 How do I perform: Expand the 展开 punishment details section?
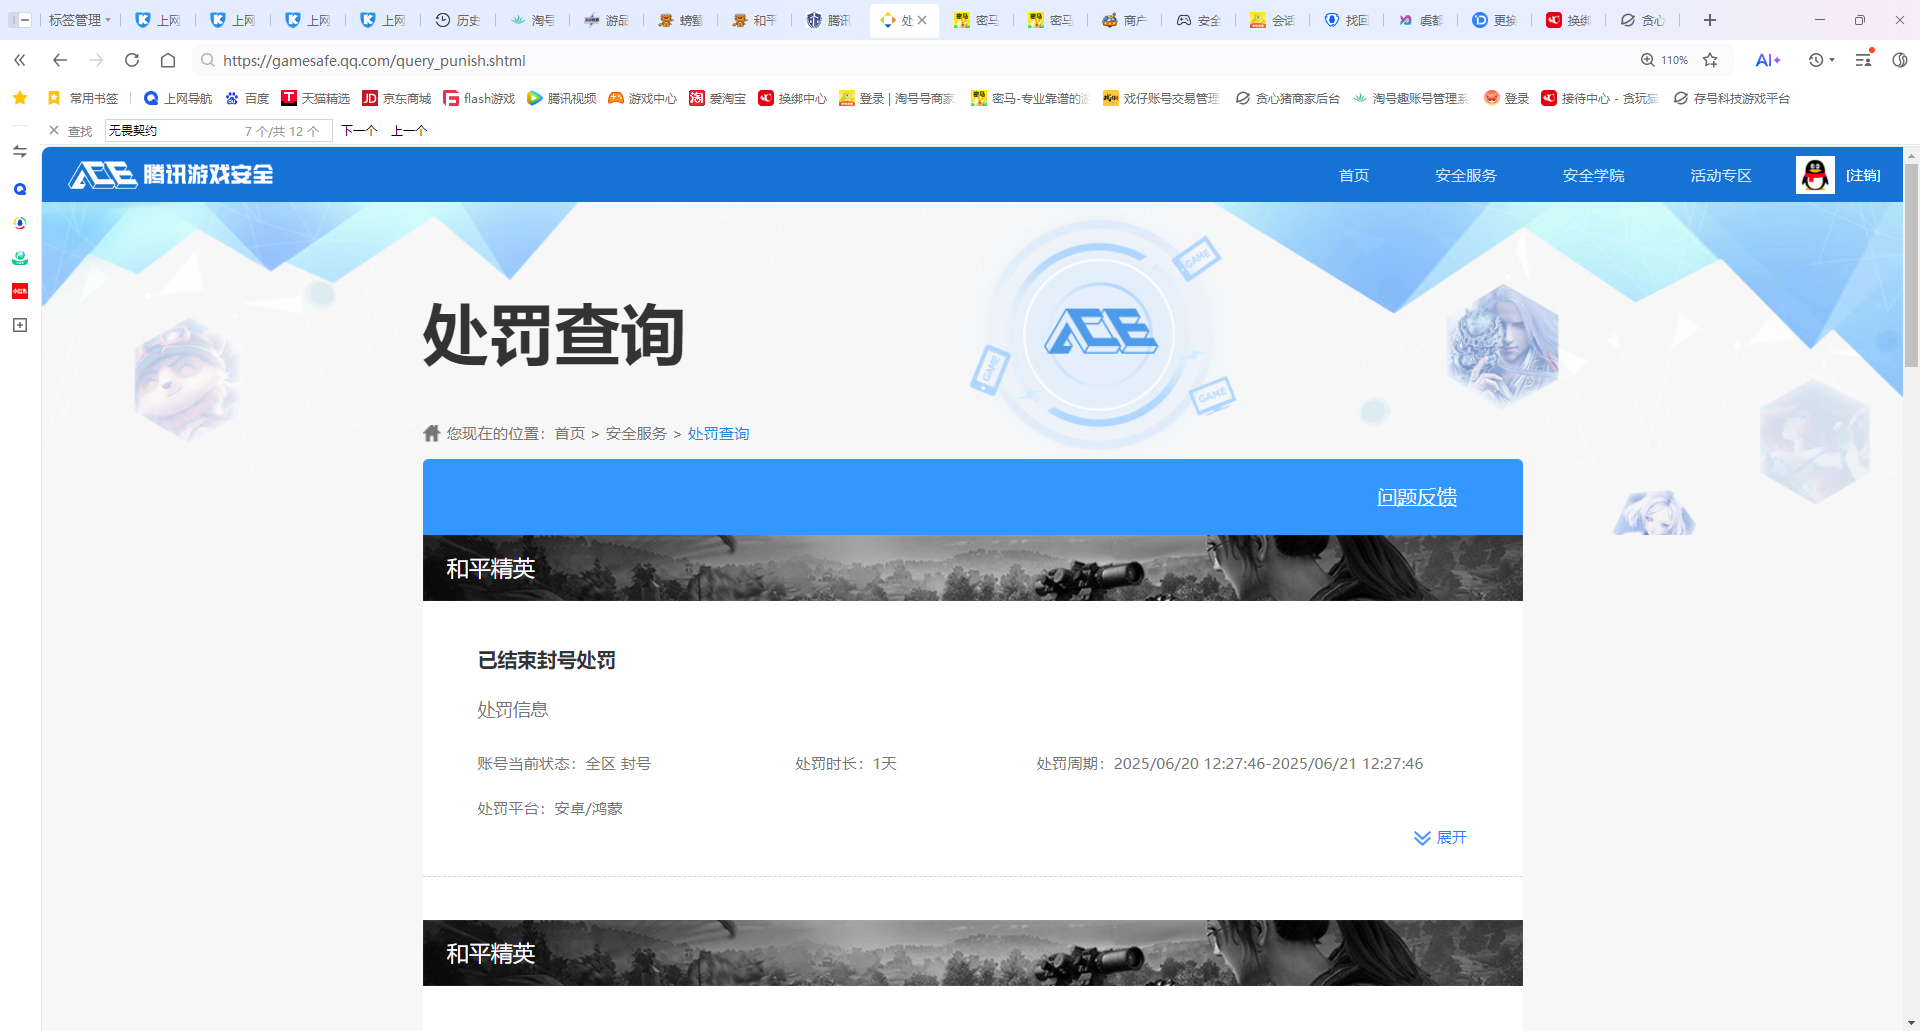pos(1439,838)
